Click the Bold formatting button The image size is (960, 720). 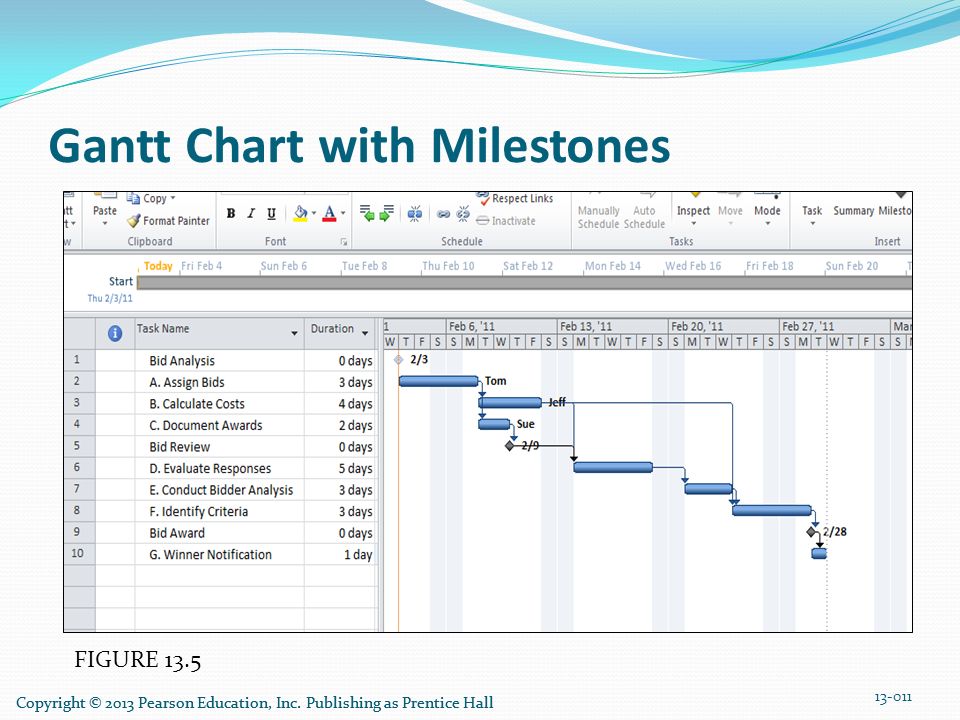click(x=231, y=213)
